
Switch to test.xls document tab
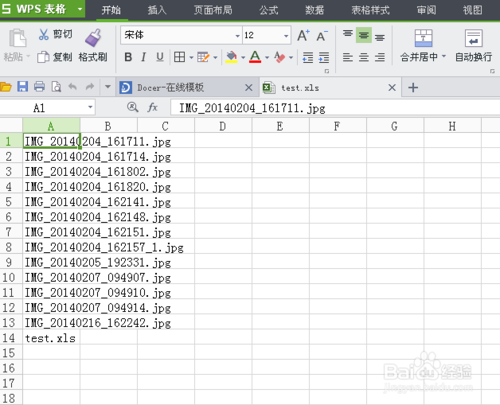[330, 88]
